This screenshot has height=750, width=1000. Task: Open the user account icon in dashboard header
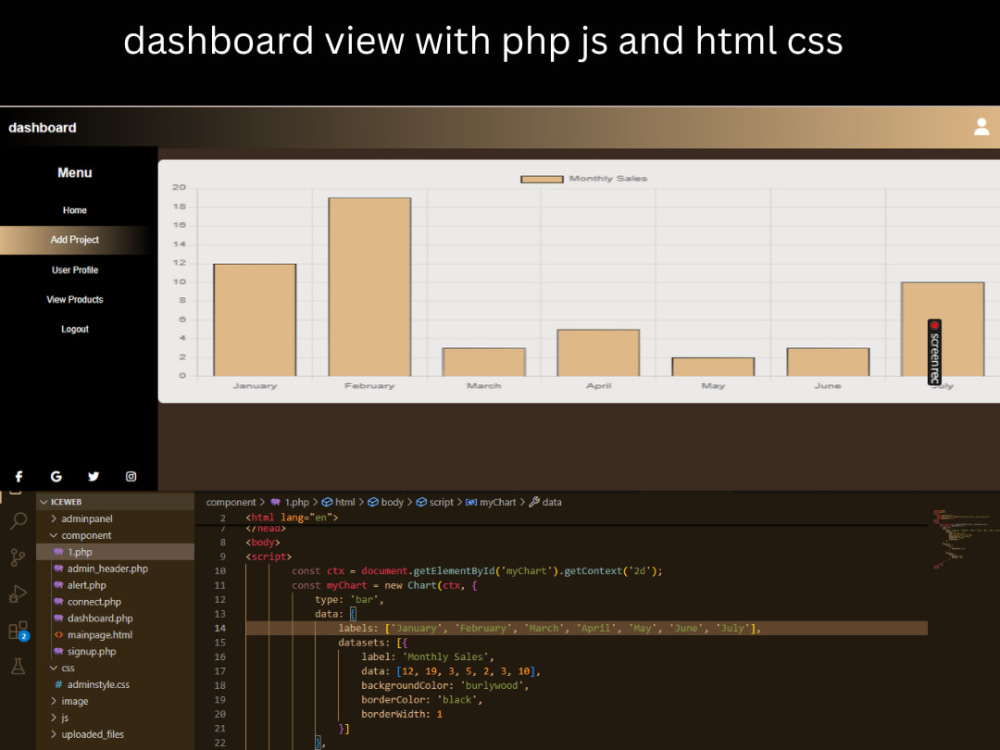click(x=981, y=127)
